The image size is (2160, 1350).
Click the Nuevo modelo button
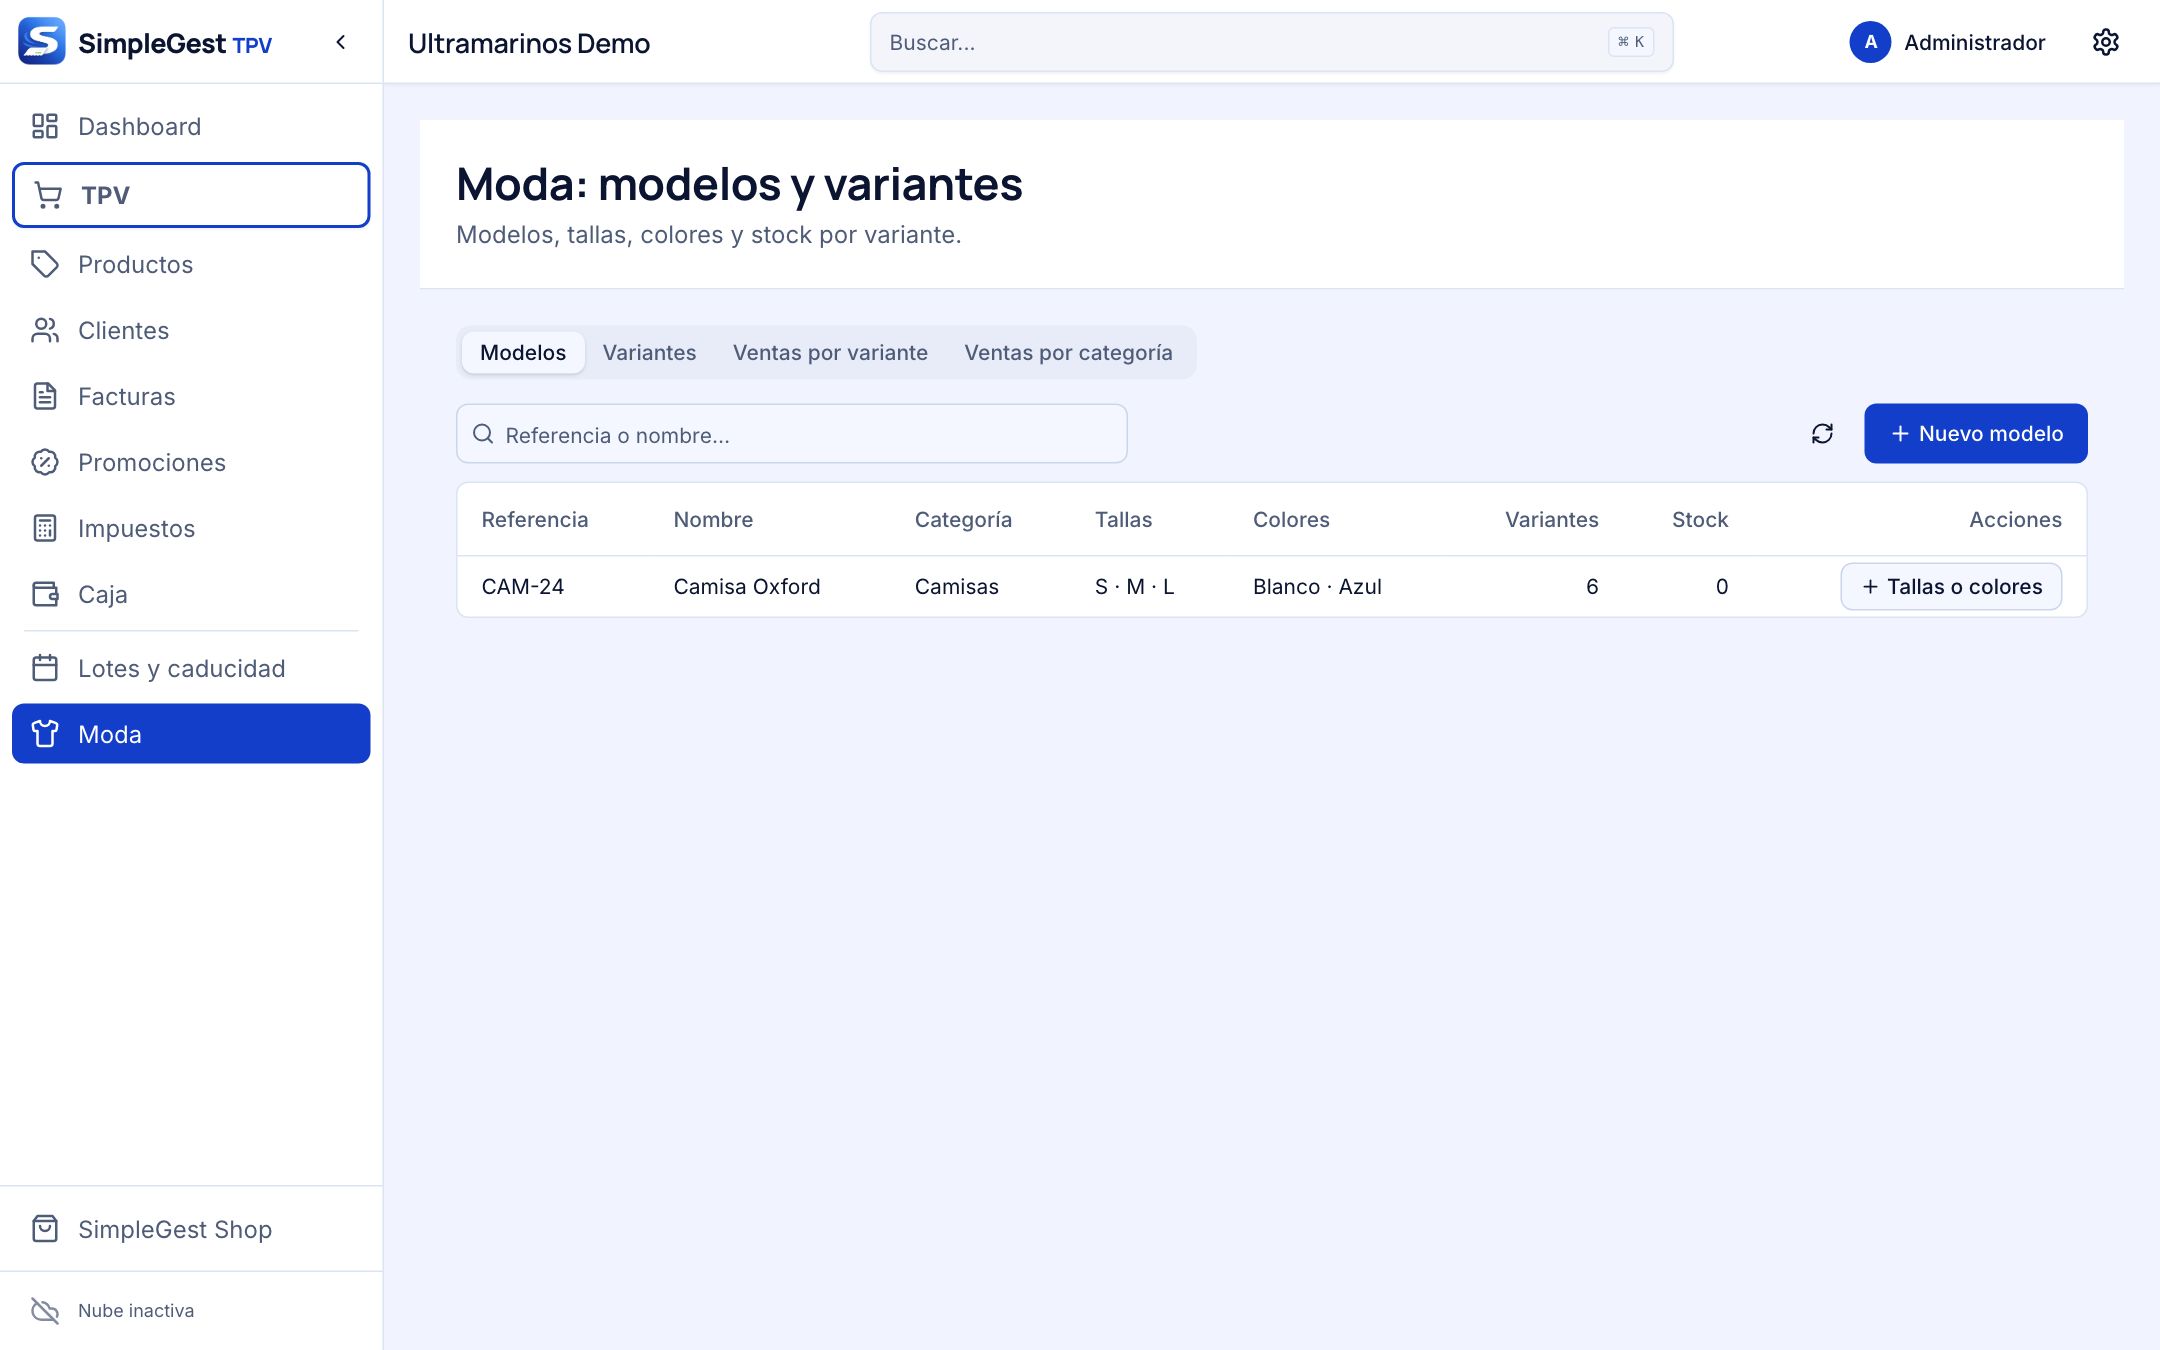[1976, 433]
